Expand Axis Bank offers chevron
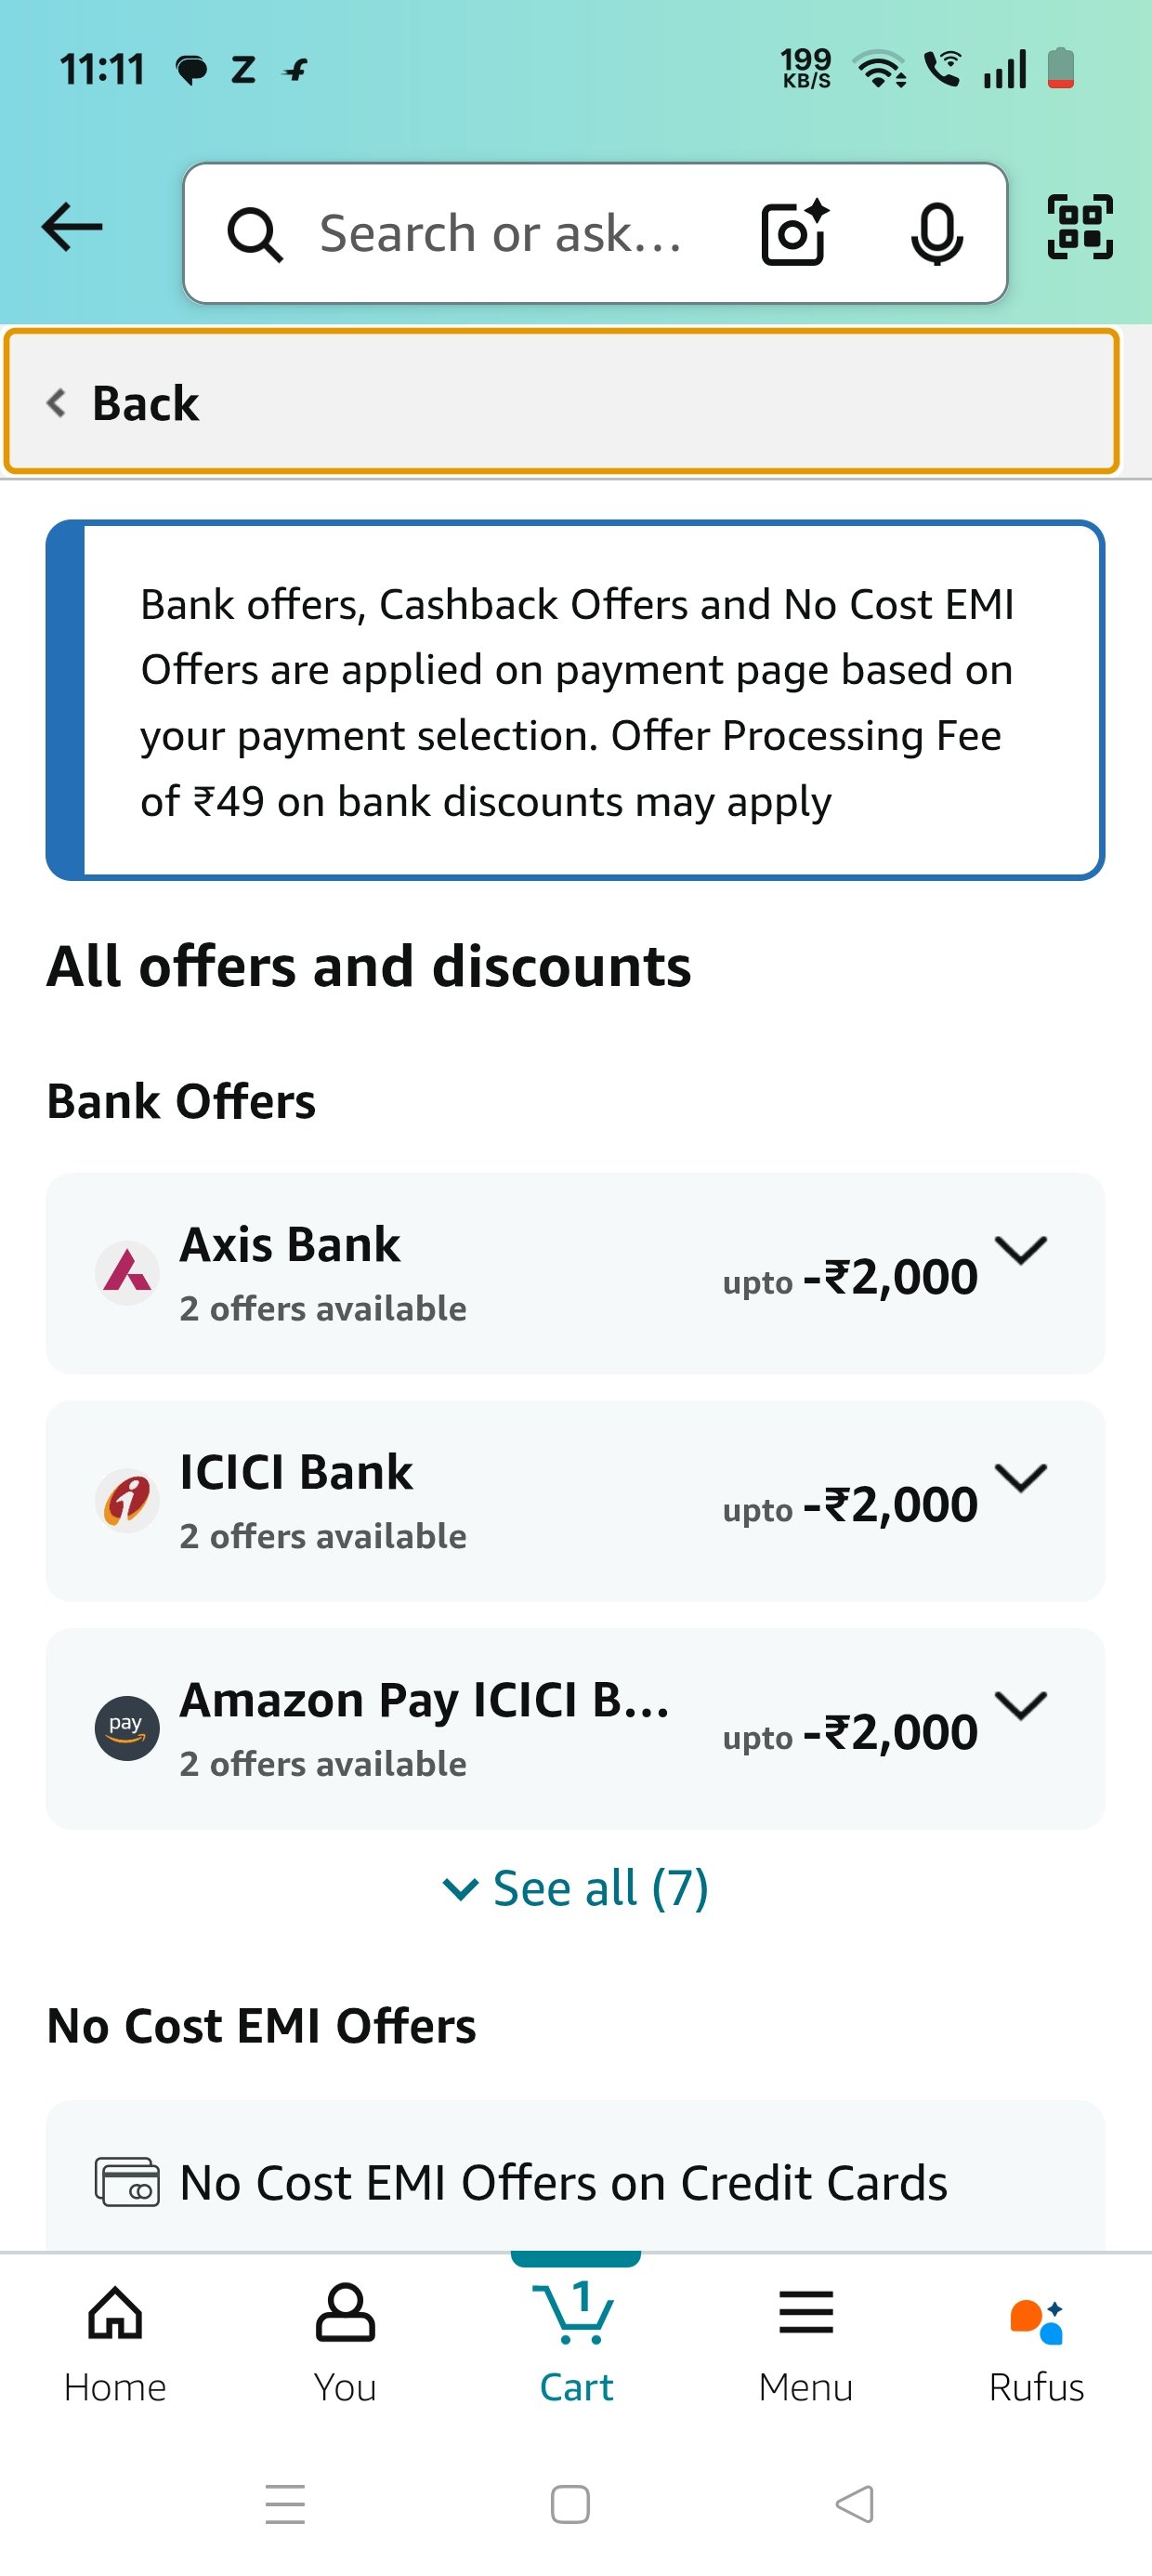The height and width of the screenshot is (2576, 1152). click(1021, 1250)
